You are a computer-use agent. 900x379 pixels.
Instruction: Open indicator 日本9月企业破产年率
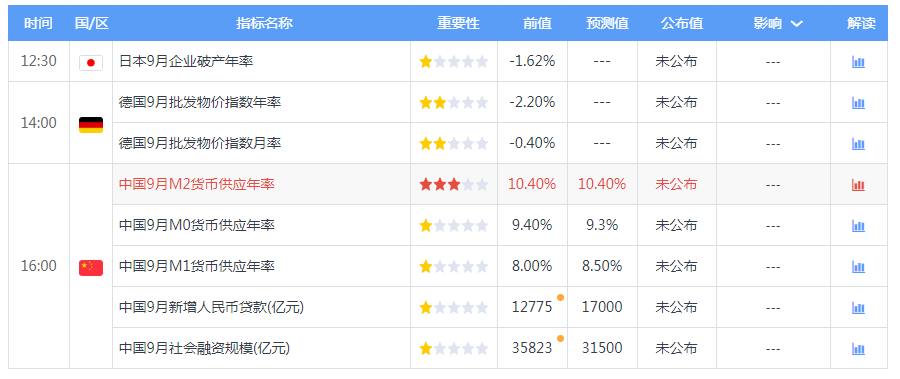pyautogui.click(x=186, y=61)
